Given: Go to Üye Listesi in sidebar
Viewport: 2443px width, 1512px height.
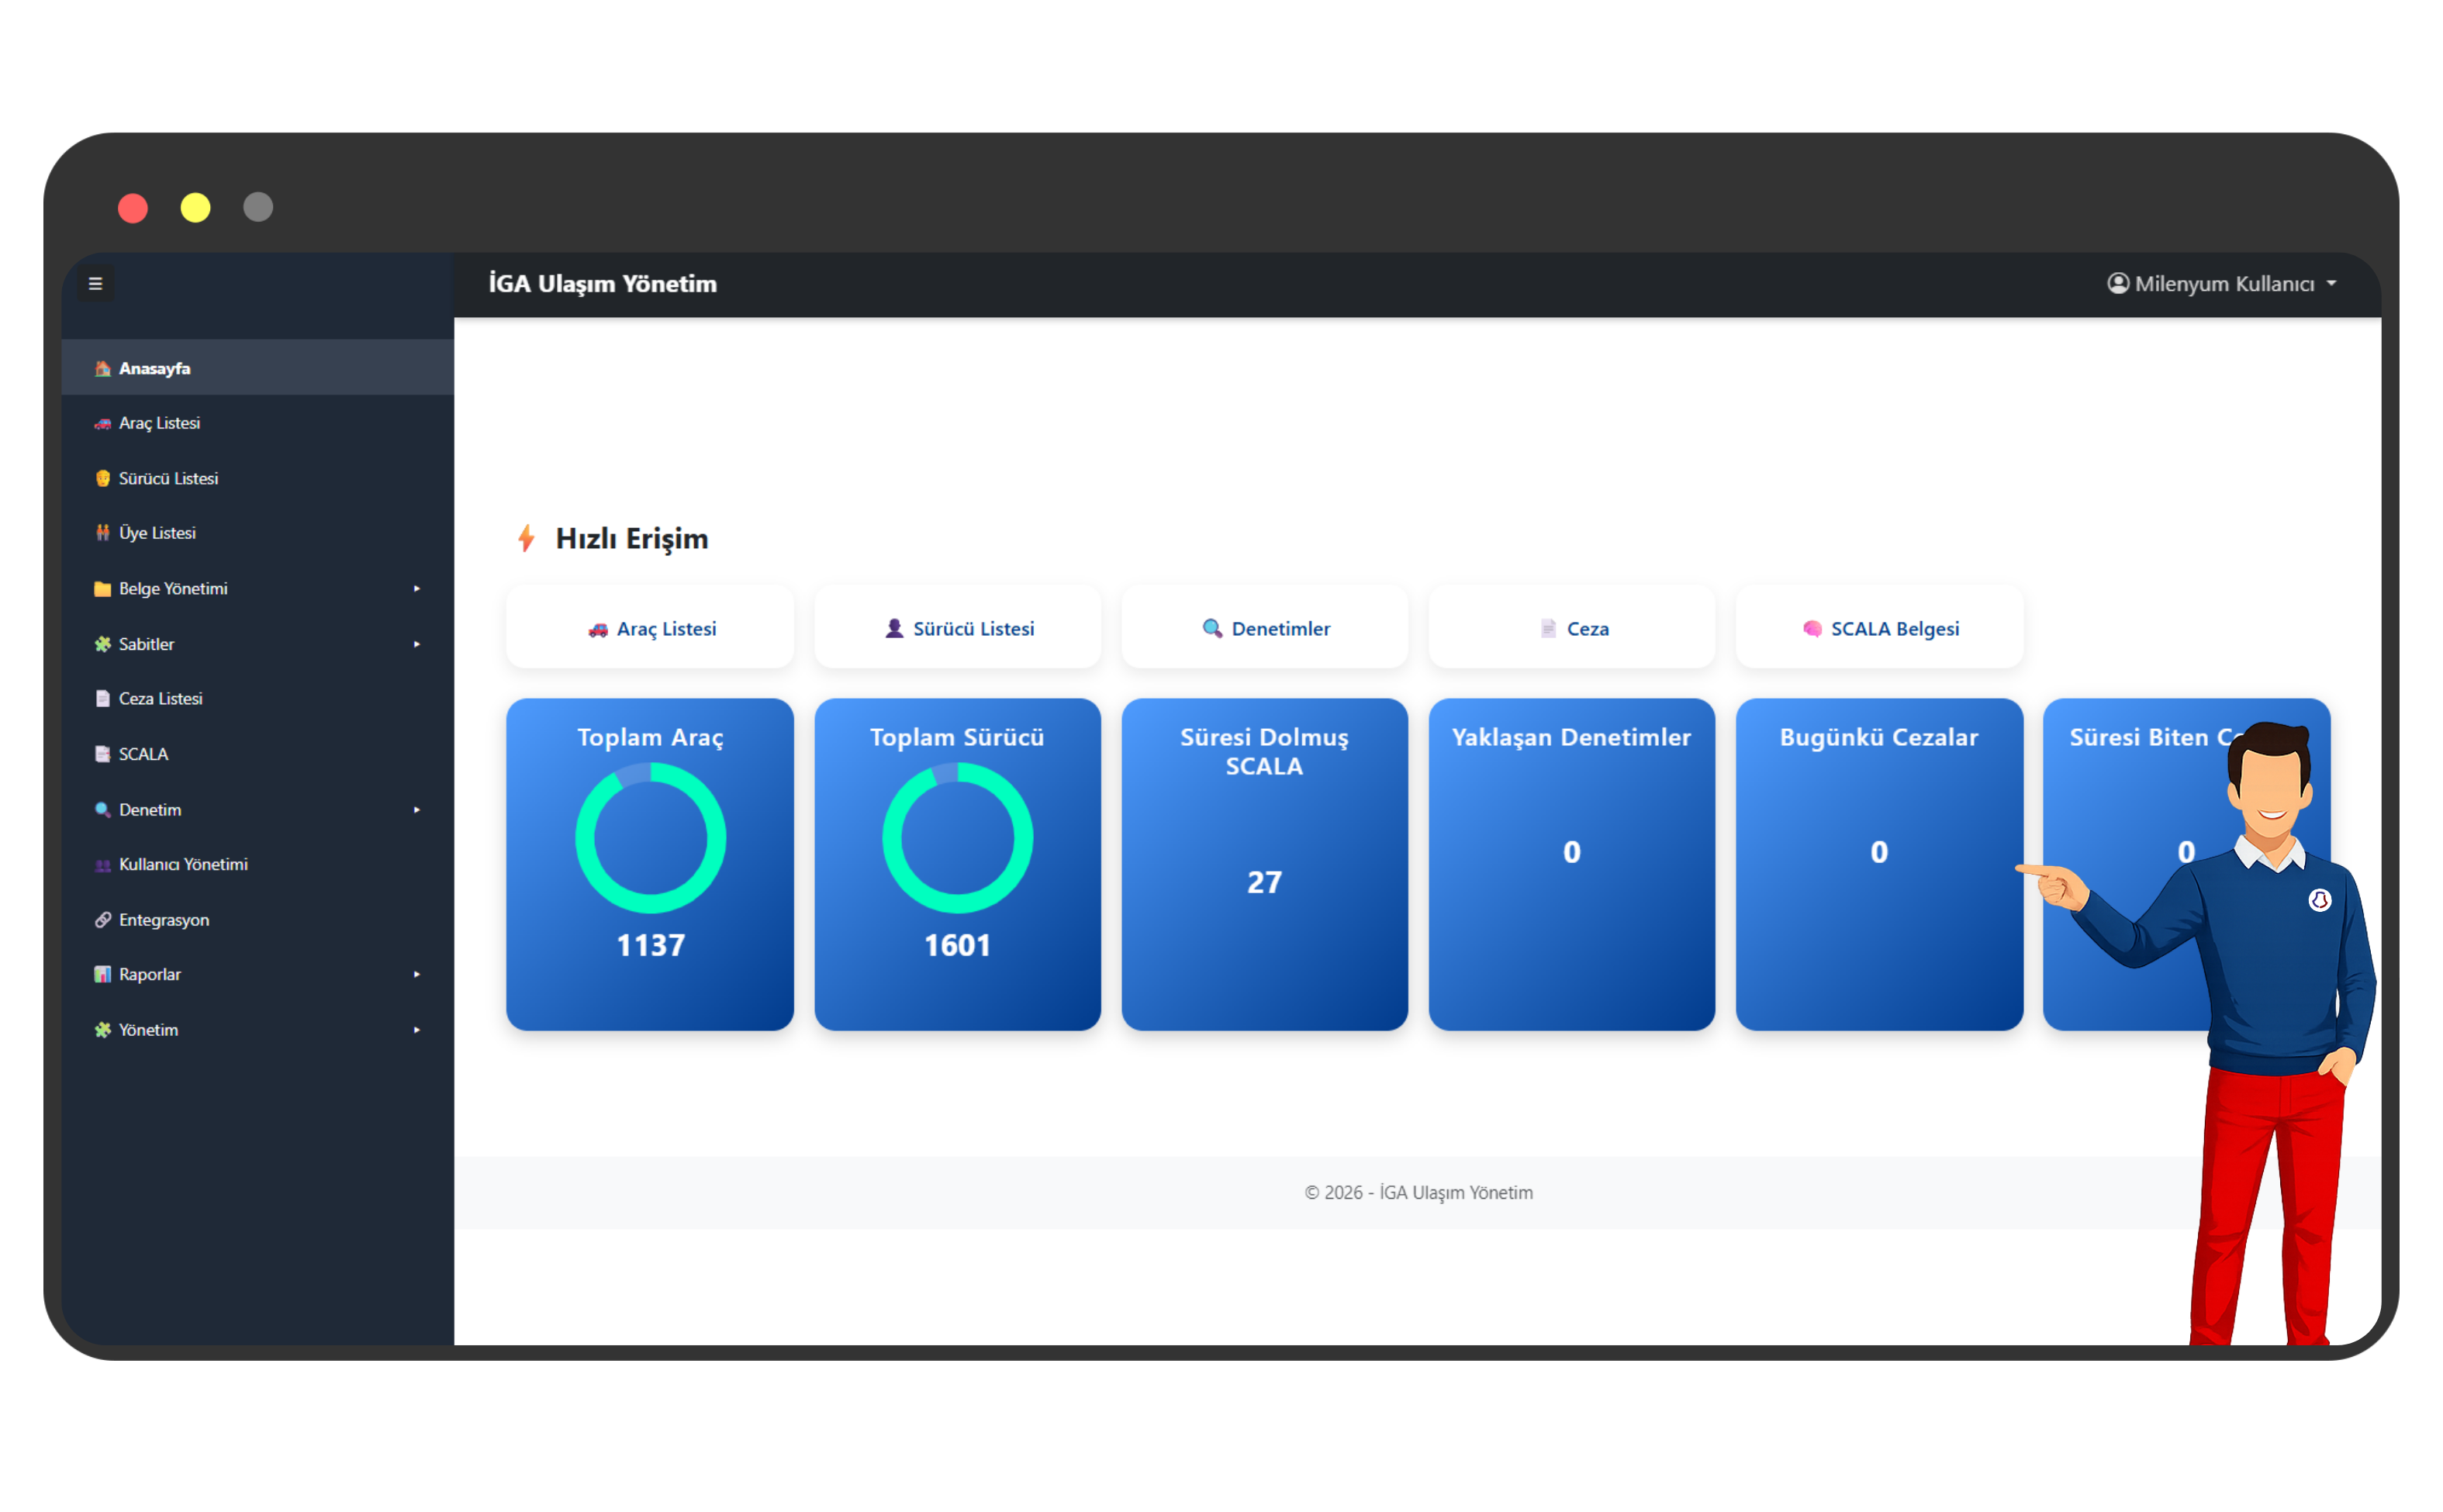Looking at the screenshot, I should pos(257,533).
